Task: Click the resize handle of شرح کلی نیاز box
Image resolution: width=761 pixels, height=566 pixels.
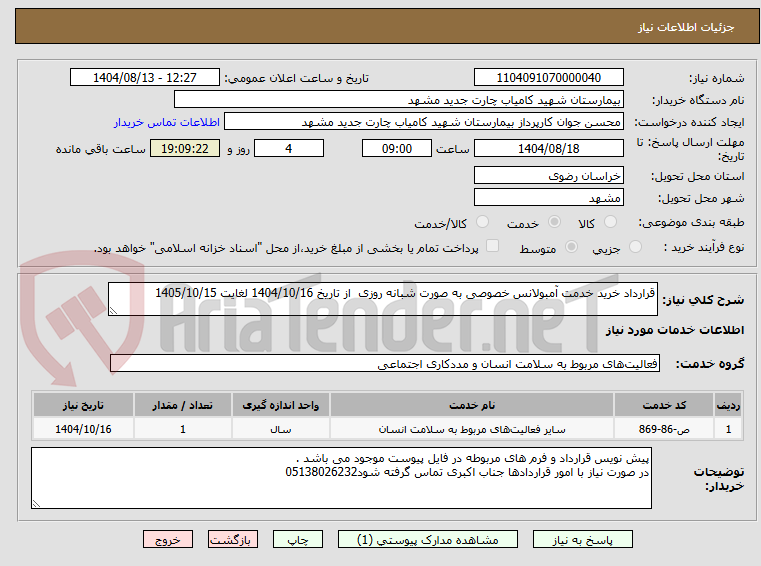Action: coord(113,311)
